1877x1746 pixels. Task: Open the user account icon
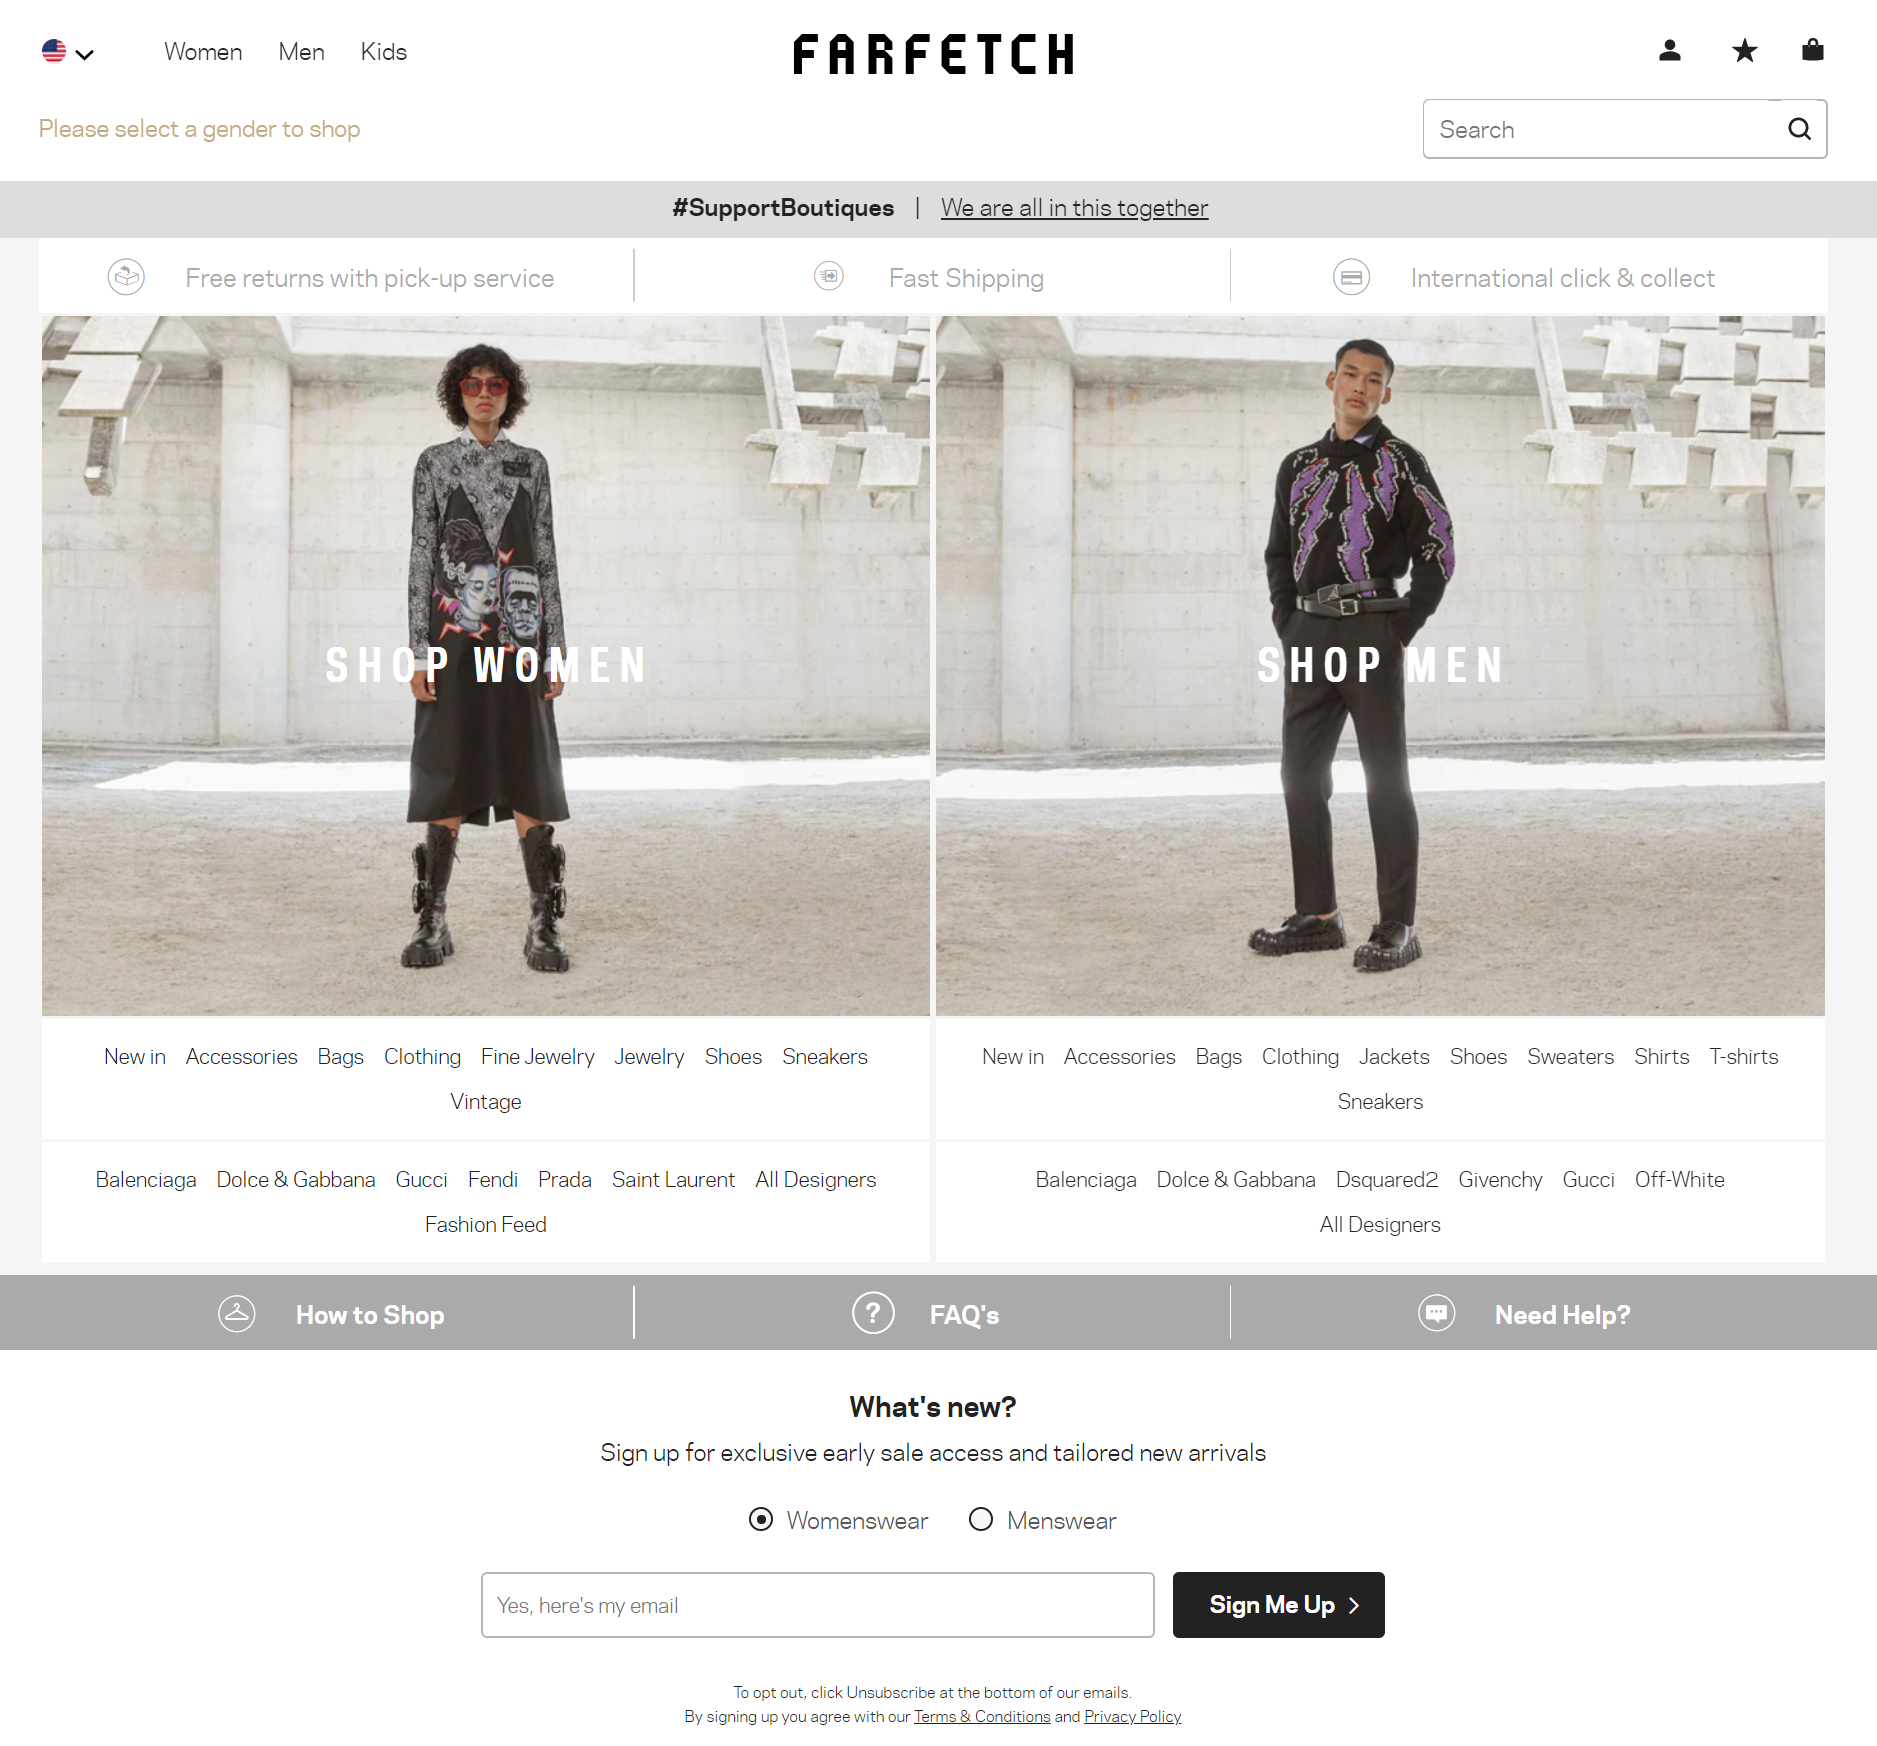1669,51
